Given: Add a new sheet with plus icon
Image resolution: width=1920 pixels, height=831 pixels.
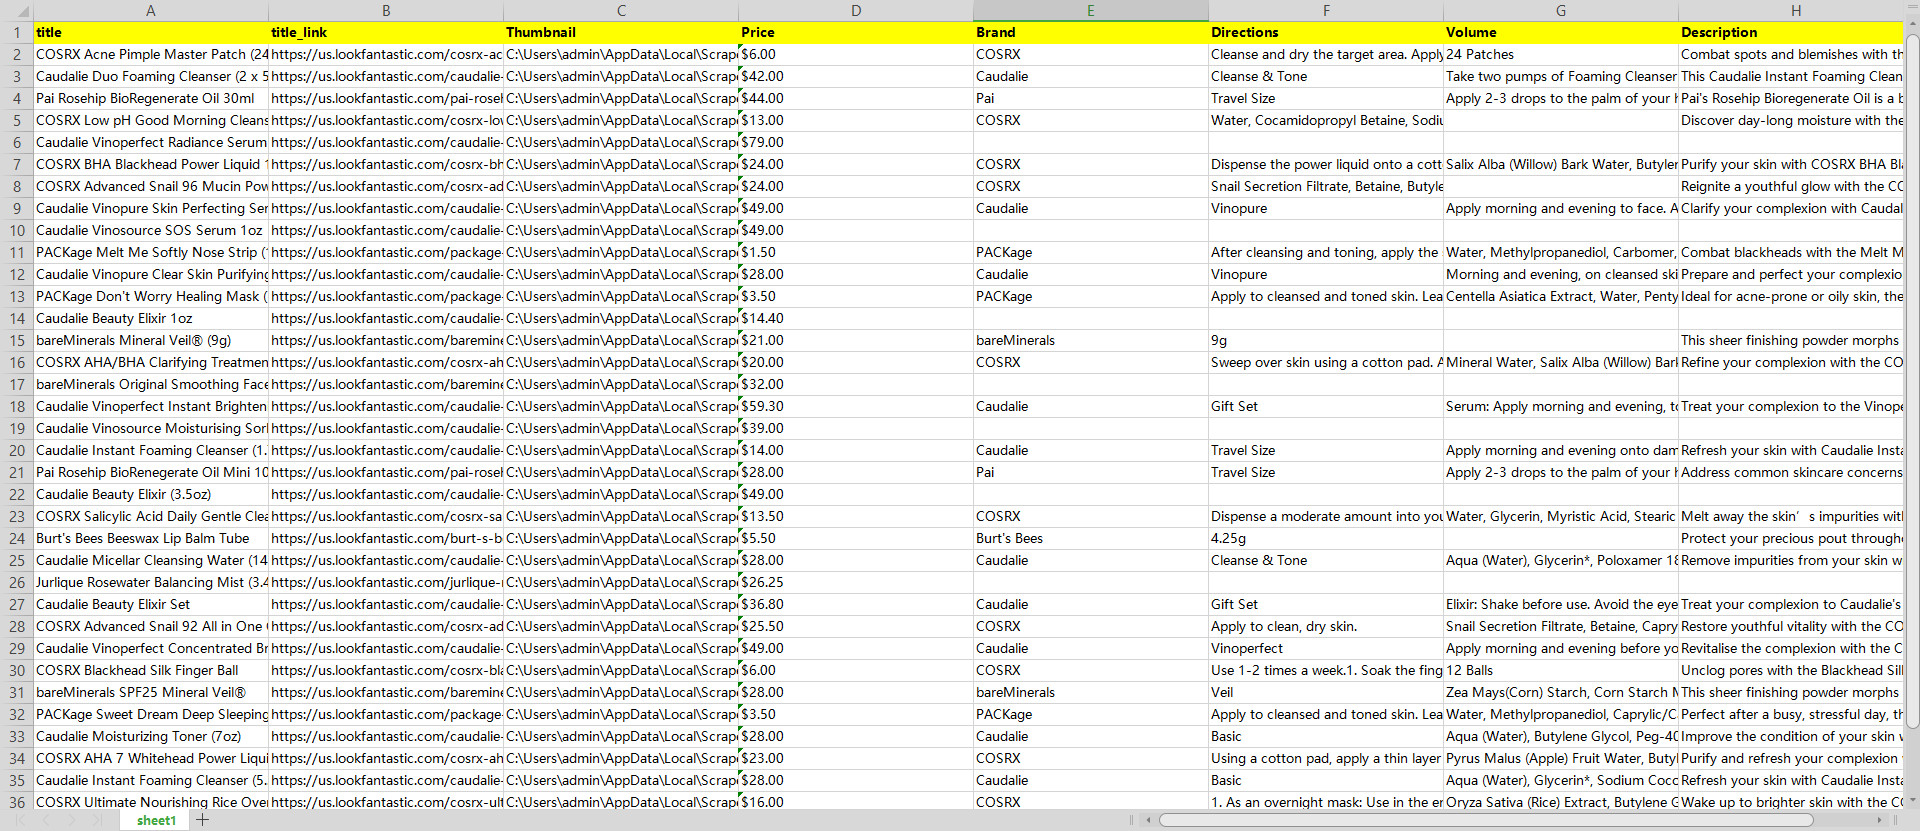Looking at the screenshot, I should point(203,820).
